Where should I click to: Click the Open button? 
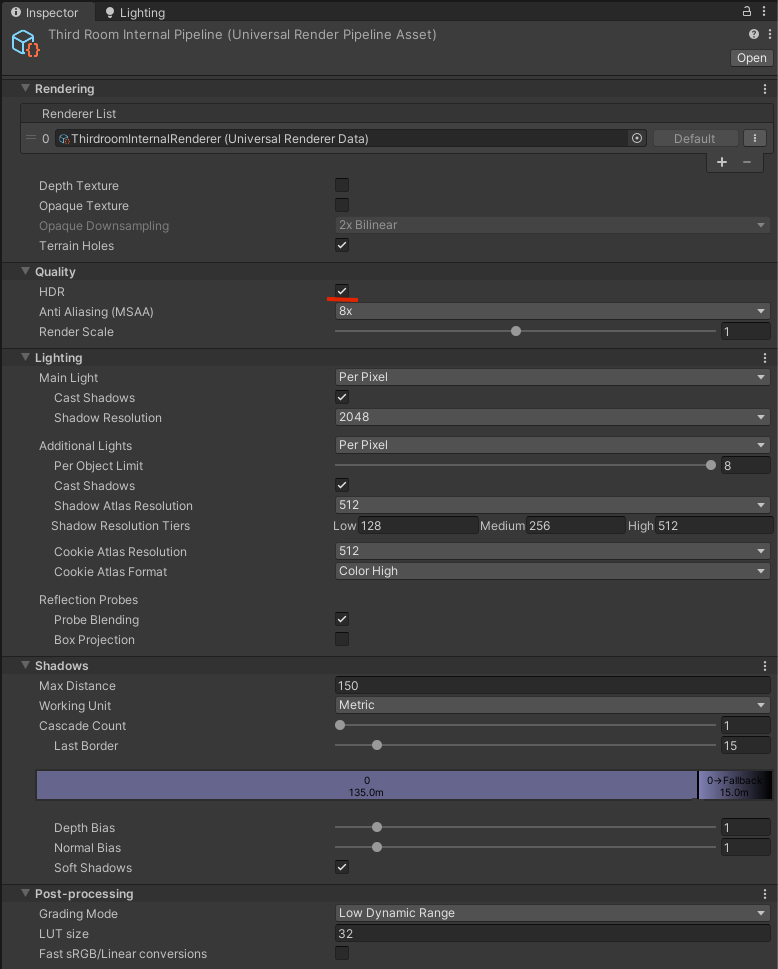tap(751, 58)
